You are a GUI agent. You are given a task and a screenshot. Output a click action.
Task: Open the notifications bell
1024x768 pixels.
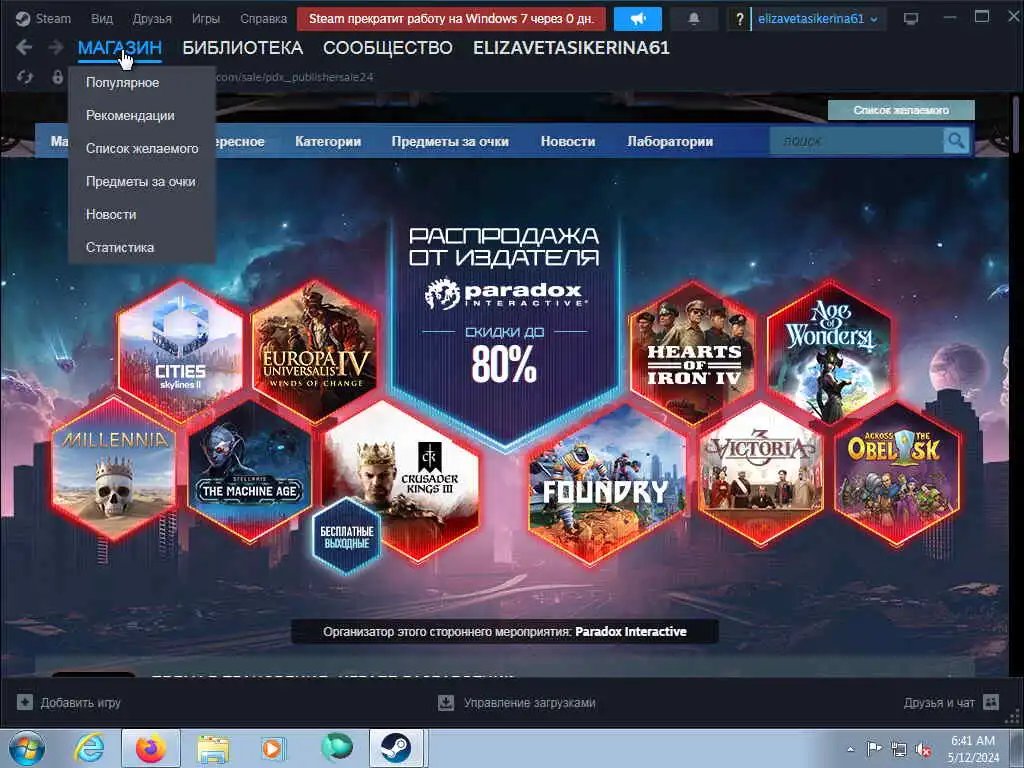pos(694,19)
